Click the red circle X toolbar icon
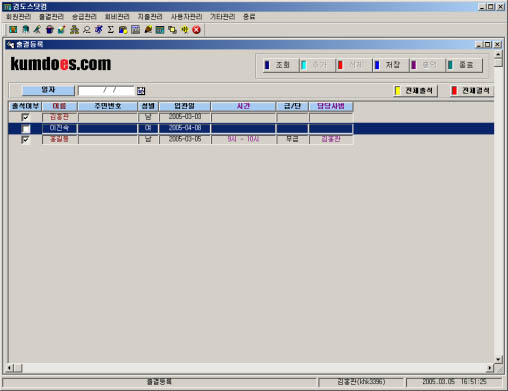The height and width of the screenshot is (391, 508). (197, 30)
